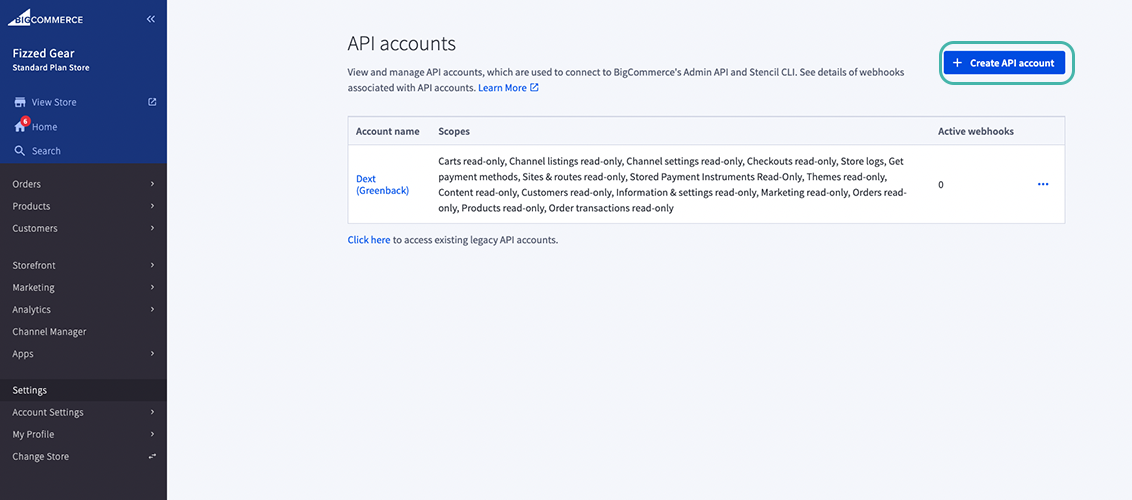Open Channel Manager from sidebar
Viewport: 1132px width, 500px height.
click(50, 331)
